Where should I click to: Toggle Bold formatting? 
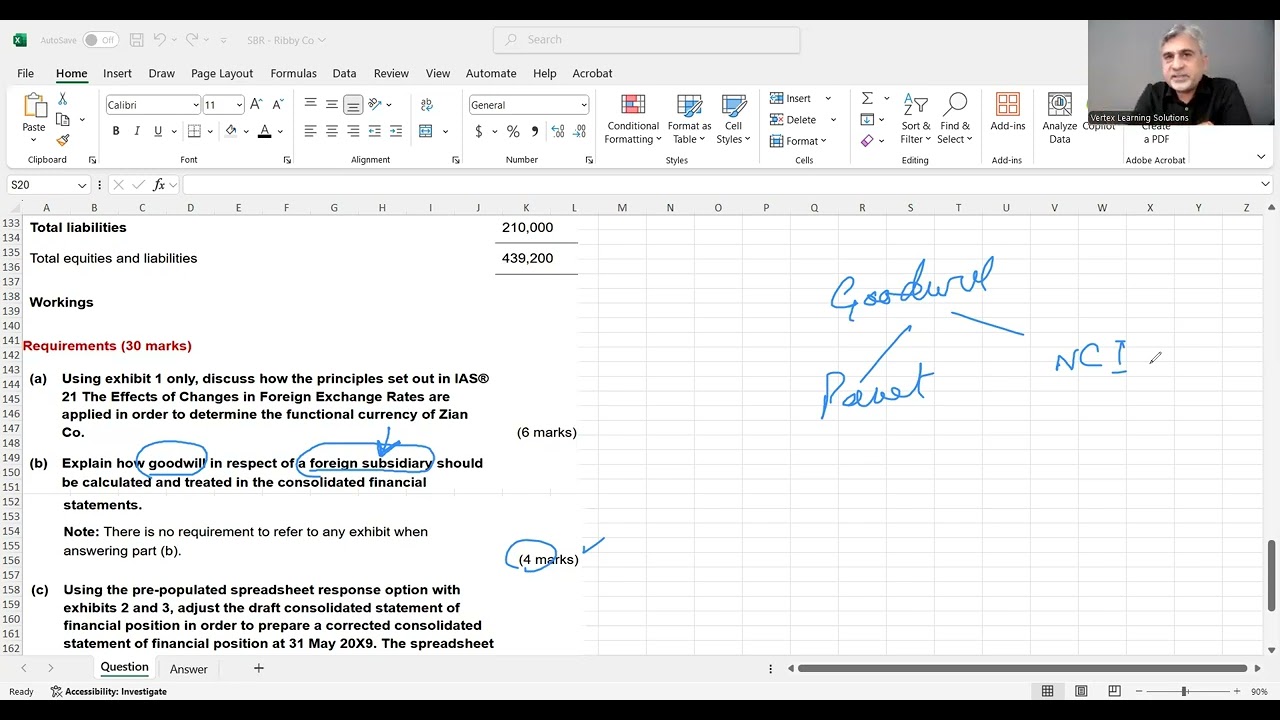tap(116, 131)
